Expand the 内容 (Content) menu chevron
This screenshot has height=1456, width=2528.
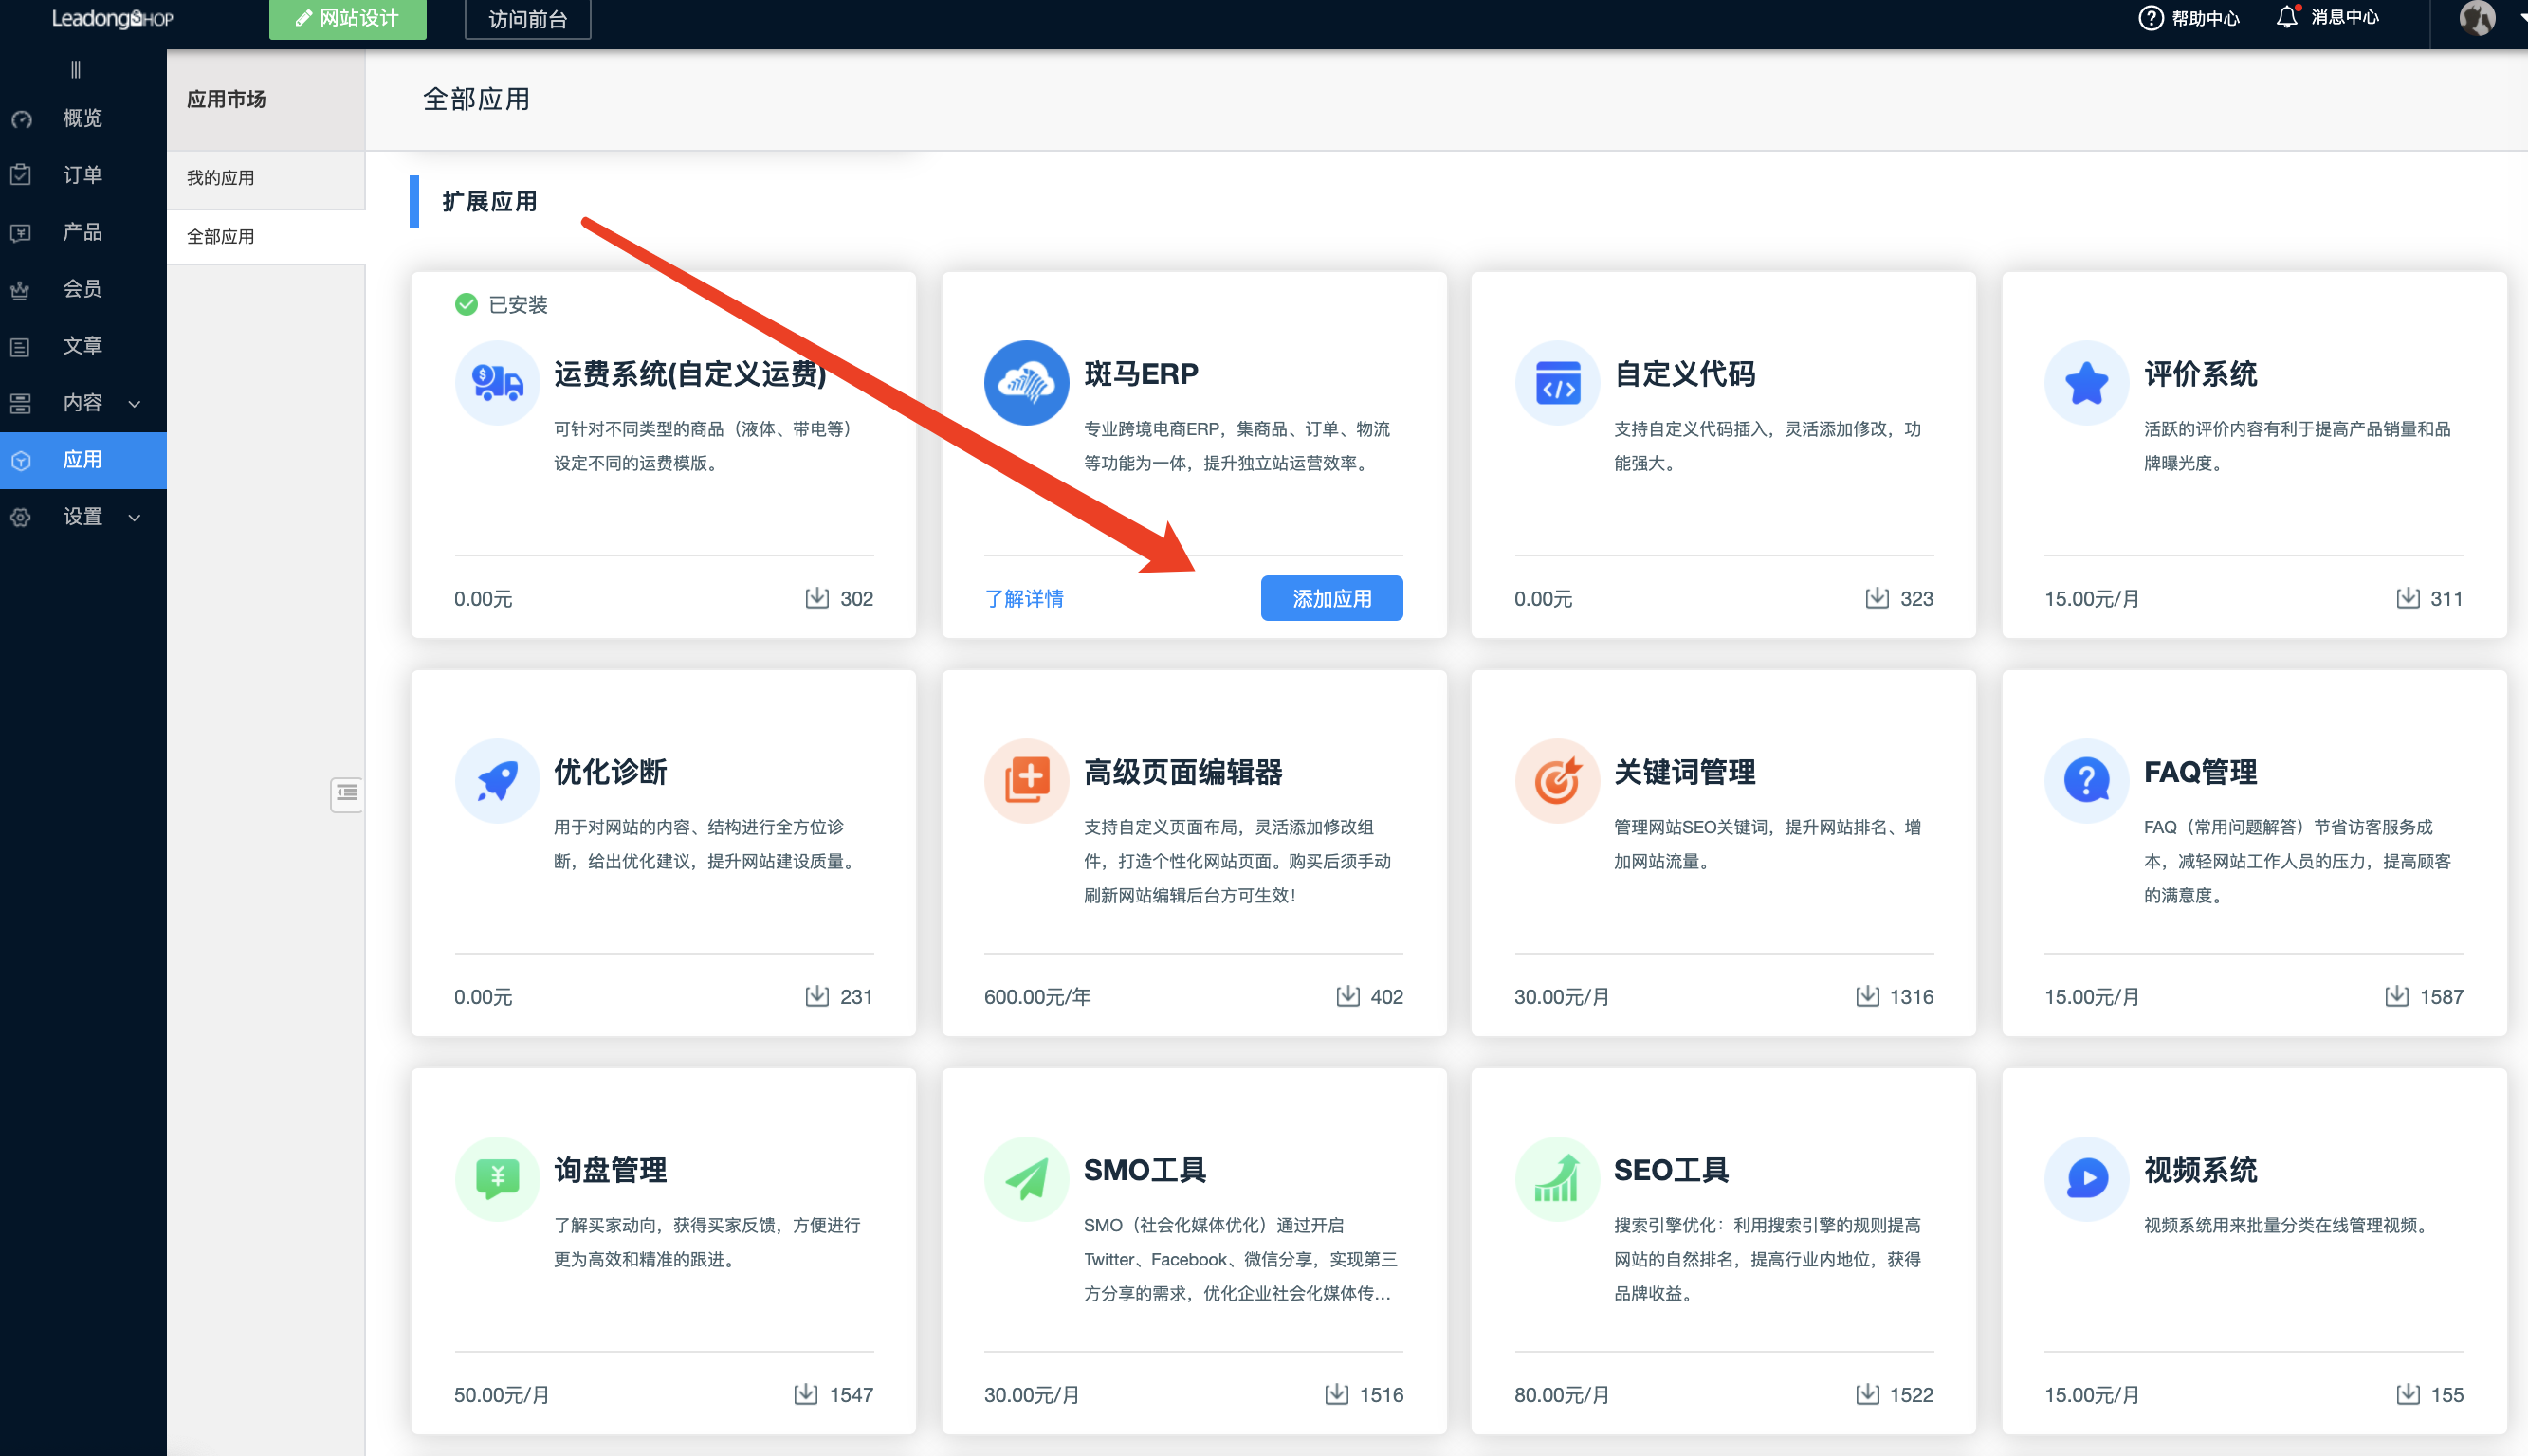click(136, 403)
